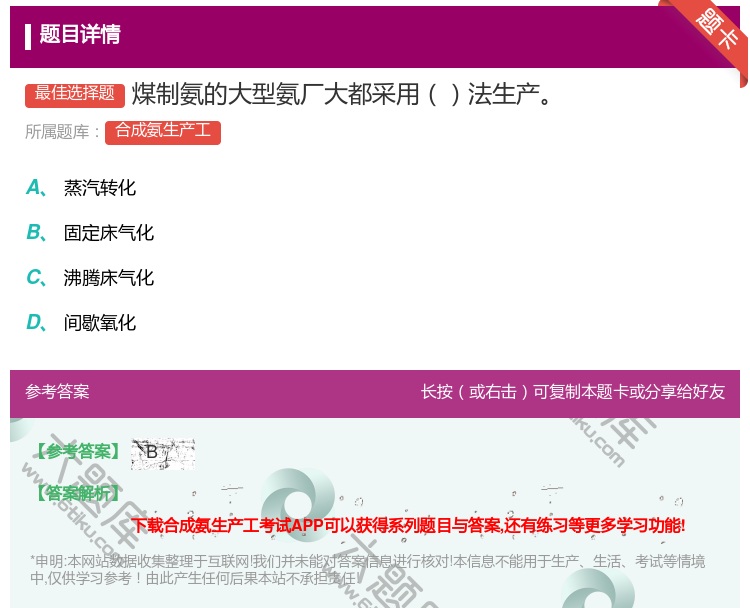The height and width of the screenshot is (608, 750).
Task: Click the 最佳选择题 question type badge
Action: (x=75, y=94)
